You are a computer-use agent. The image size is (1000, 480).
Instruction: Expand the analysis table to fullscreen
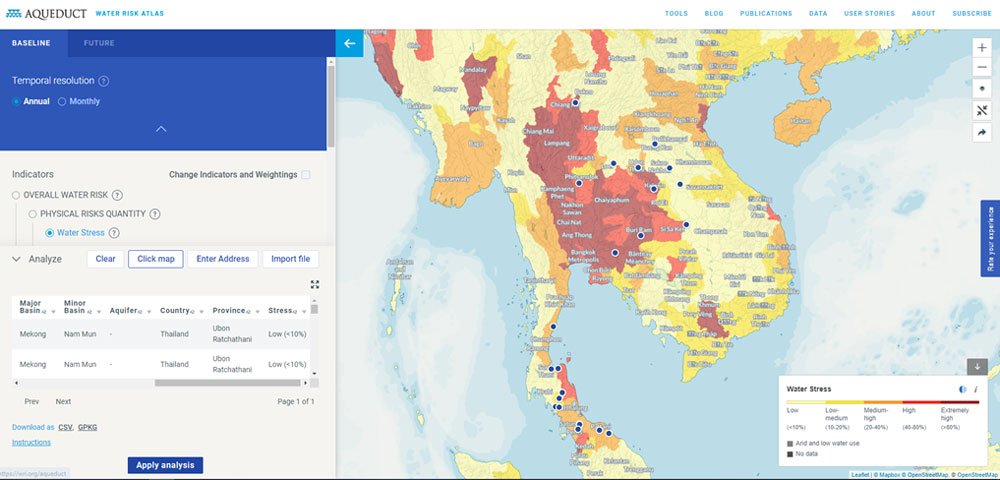pyautogui.click(x=315, y=284)
